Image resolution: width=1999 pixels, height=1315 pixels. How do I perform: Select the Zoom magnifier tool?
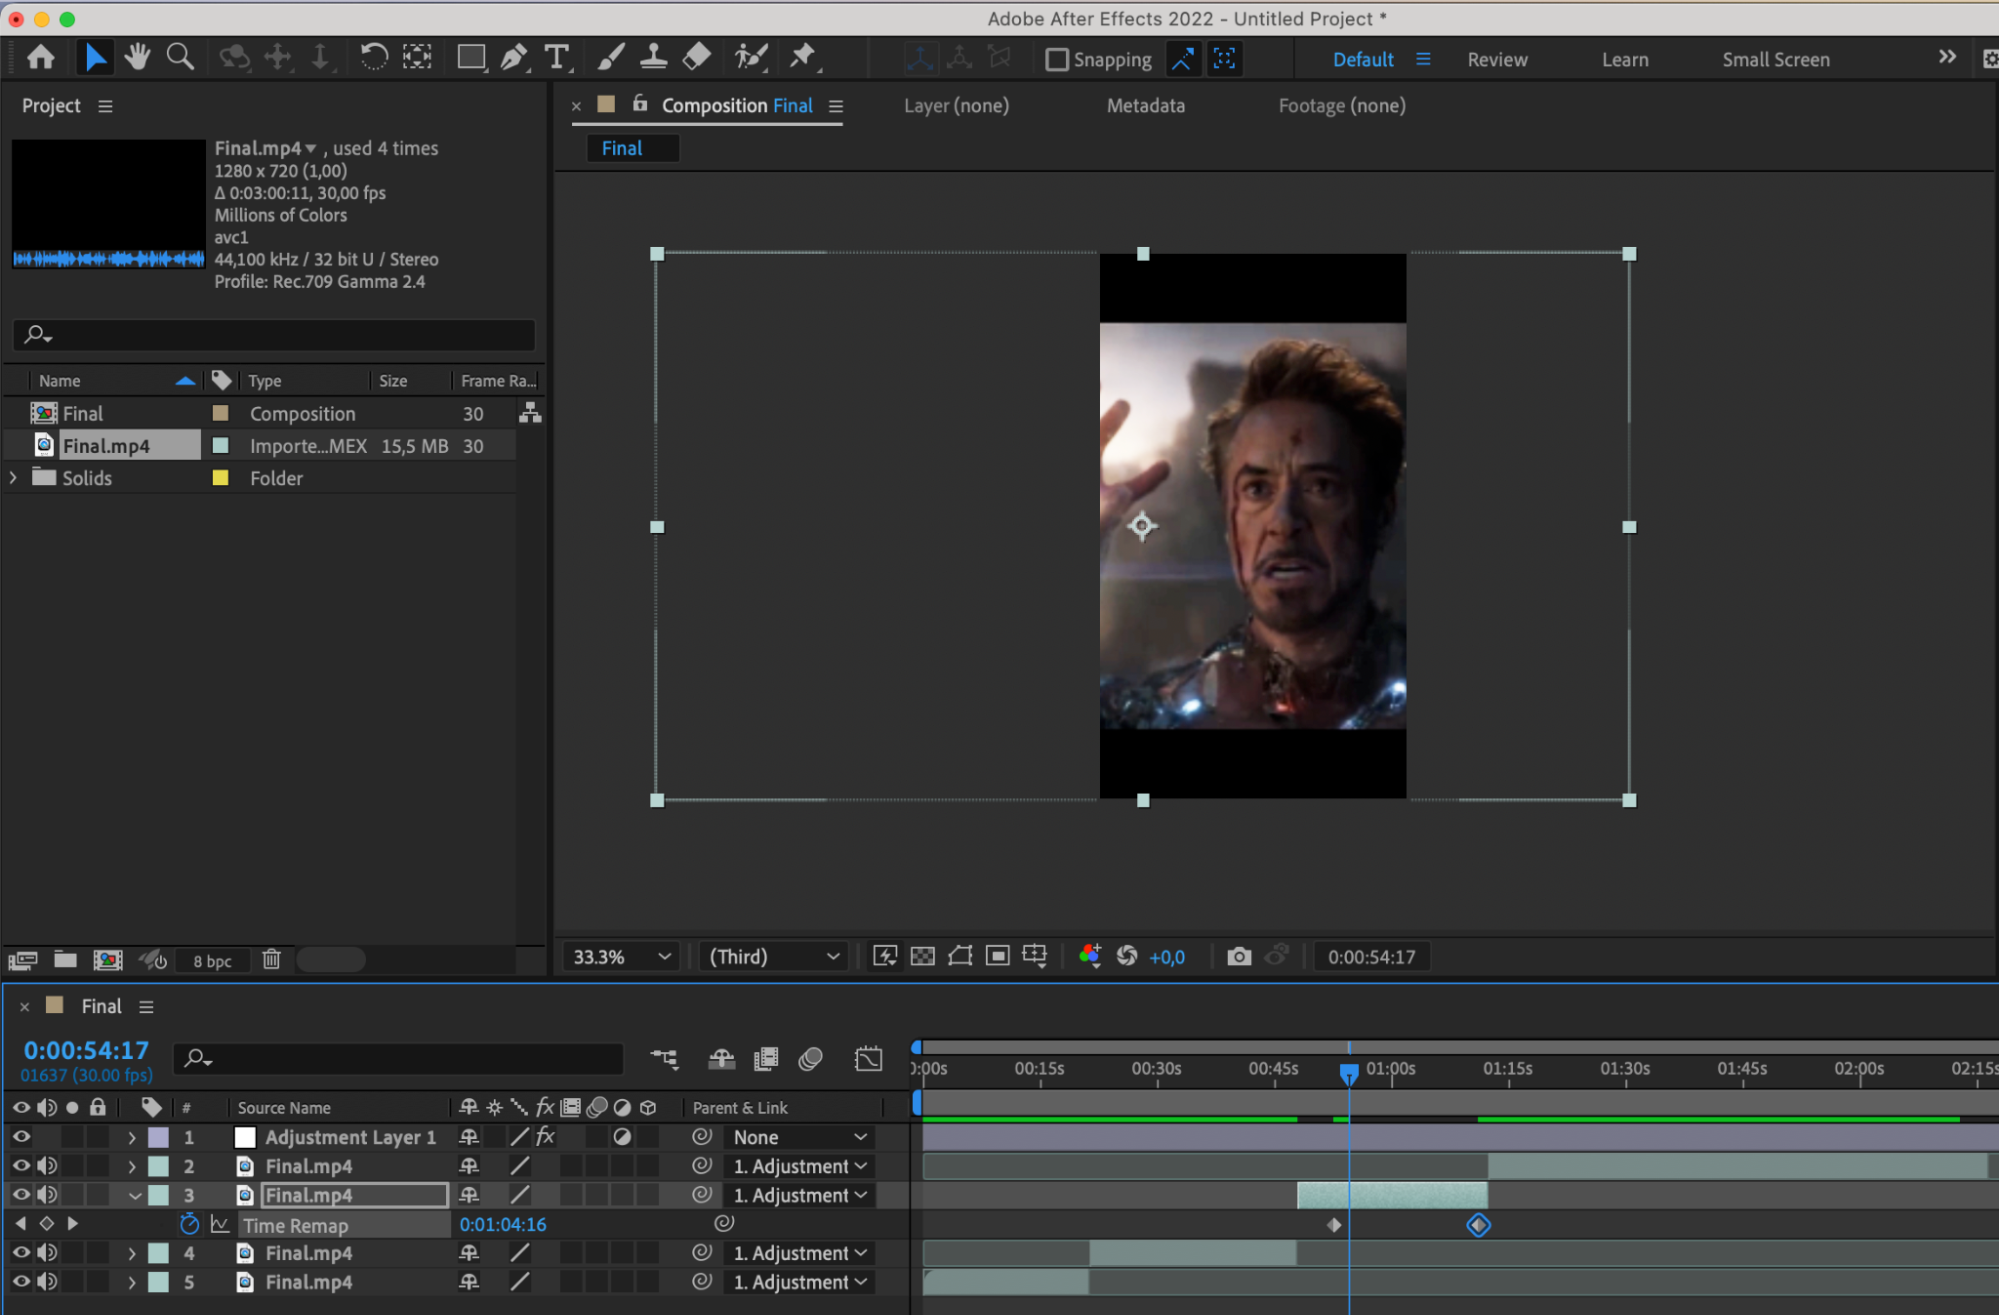(180, 58)
